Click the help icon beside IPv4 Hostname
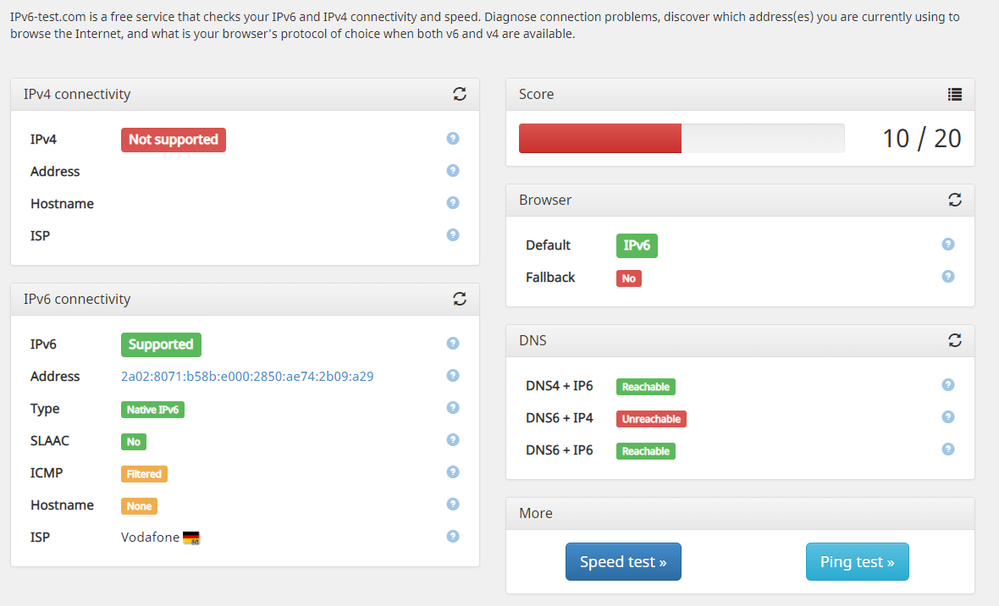999x606 pixels. click(x=452, y=203)
